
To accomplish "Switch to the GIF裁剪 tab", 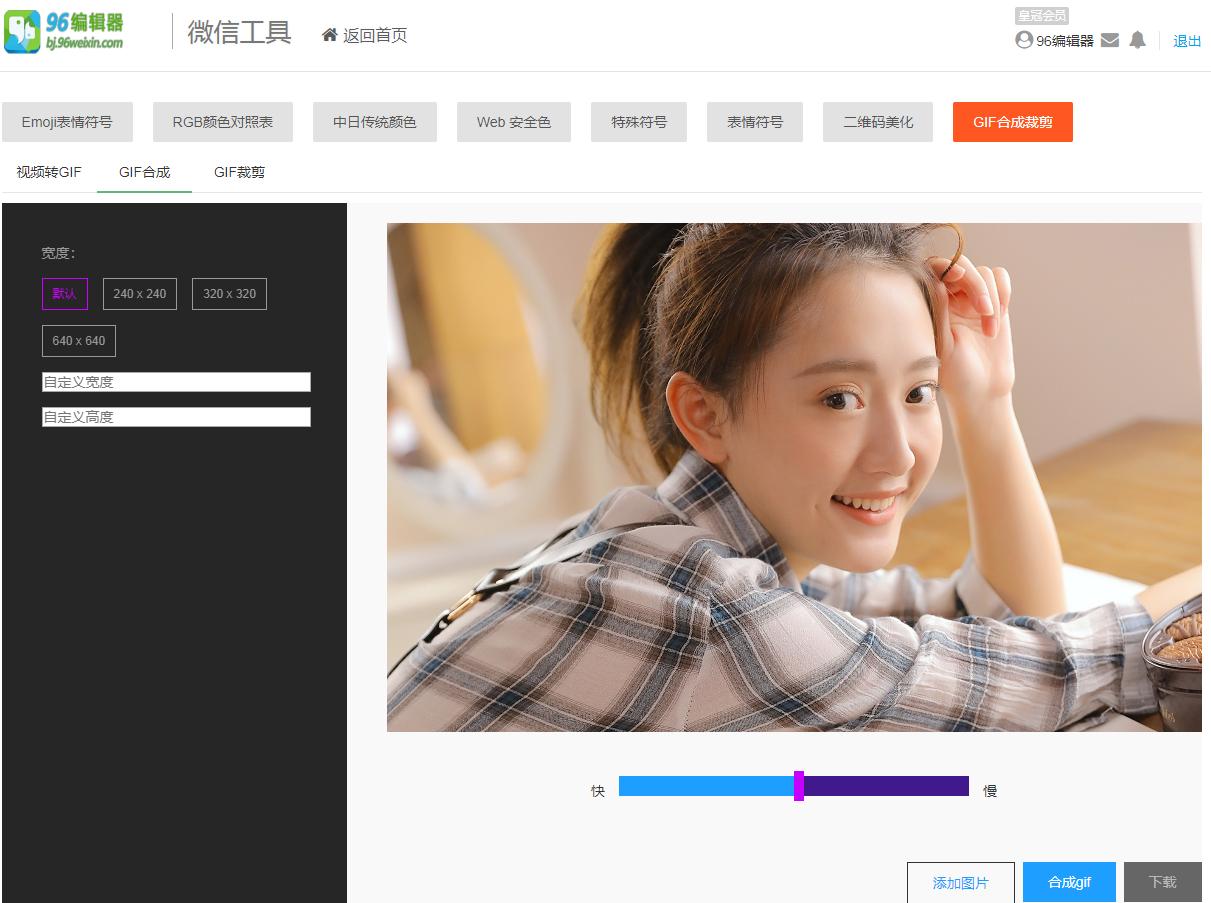I will click(x=238, y=172).
